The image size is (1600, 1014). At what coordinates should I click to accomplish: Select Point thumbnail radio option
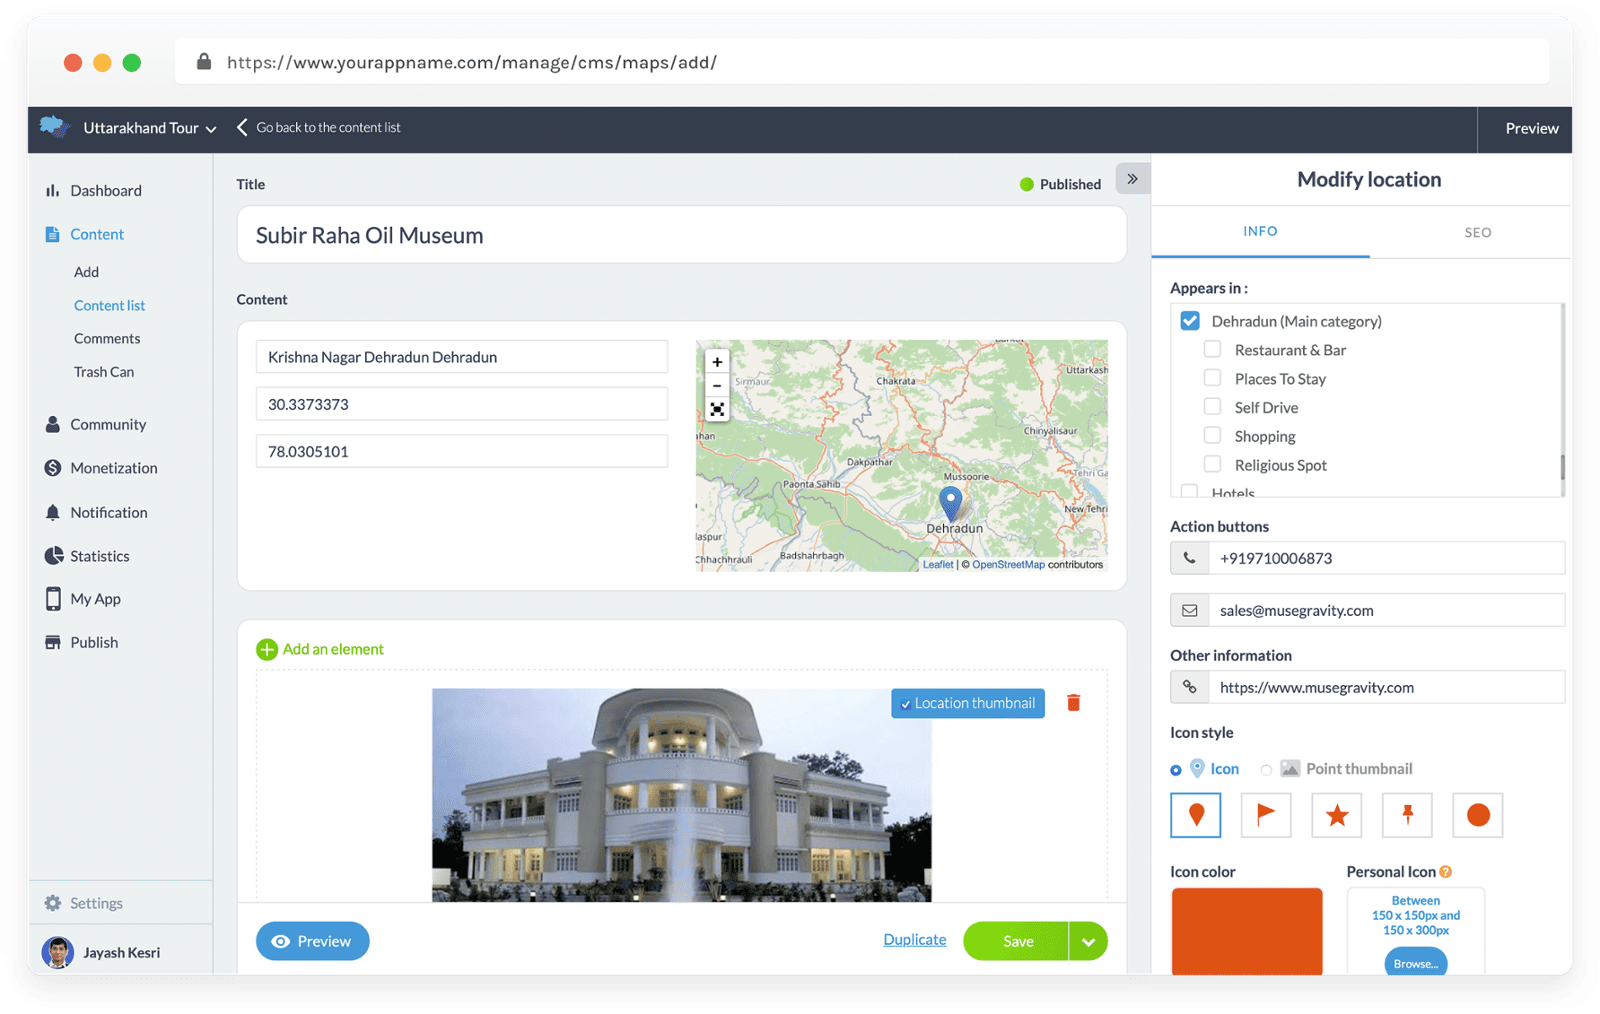pos(1266,770)
